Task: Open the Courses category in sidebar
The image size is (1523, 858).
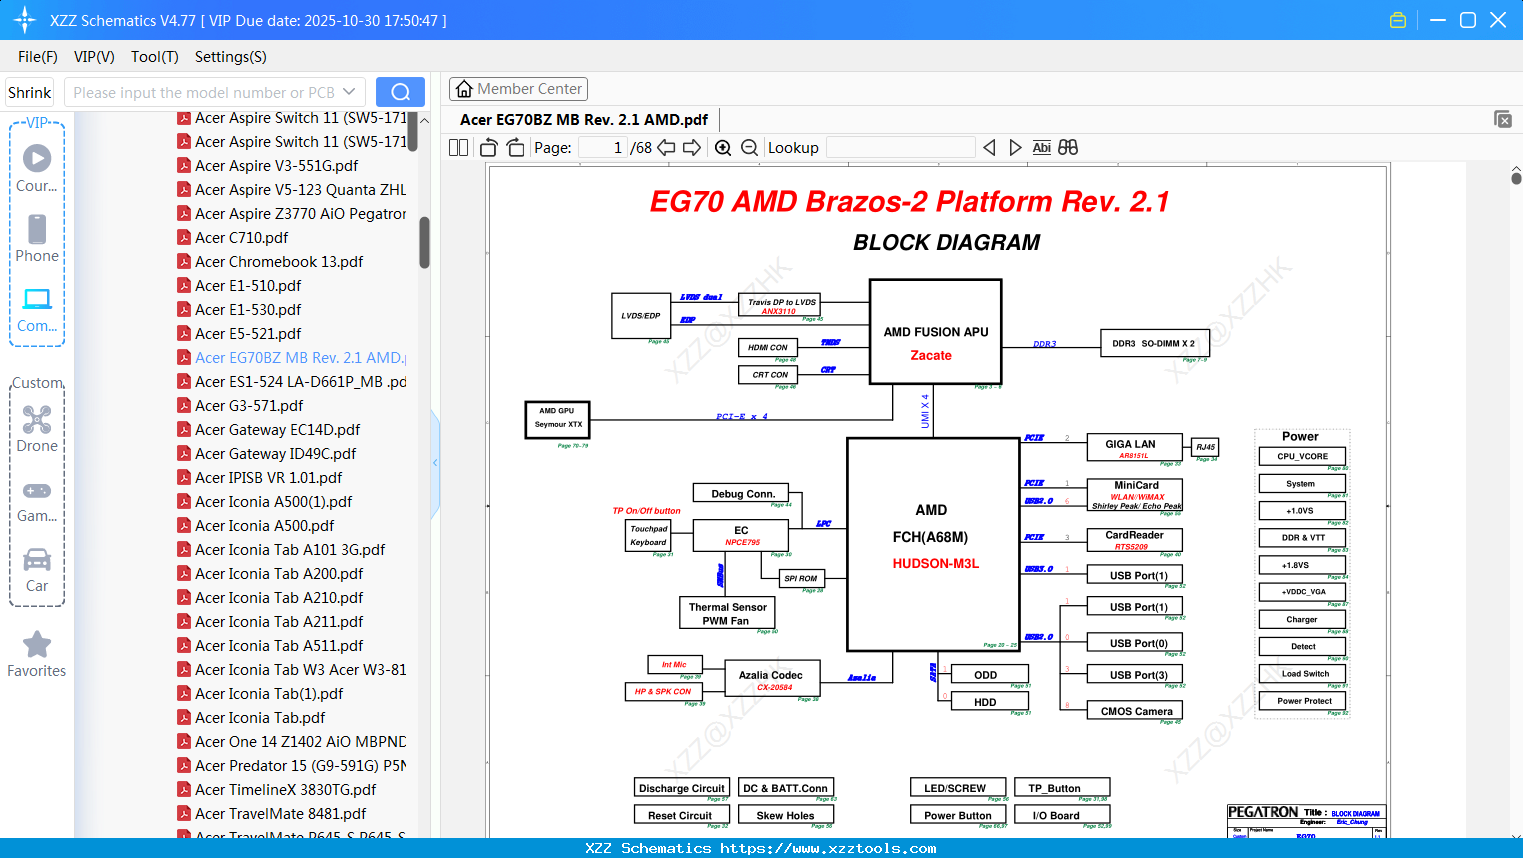Action: tap(37, 168)
